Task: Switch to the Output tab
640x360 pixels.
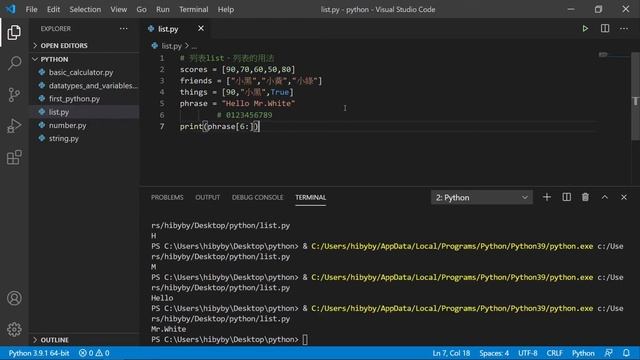Action: coord(207,197)
